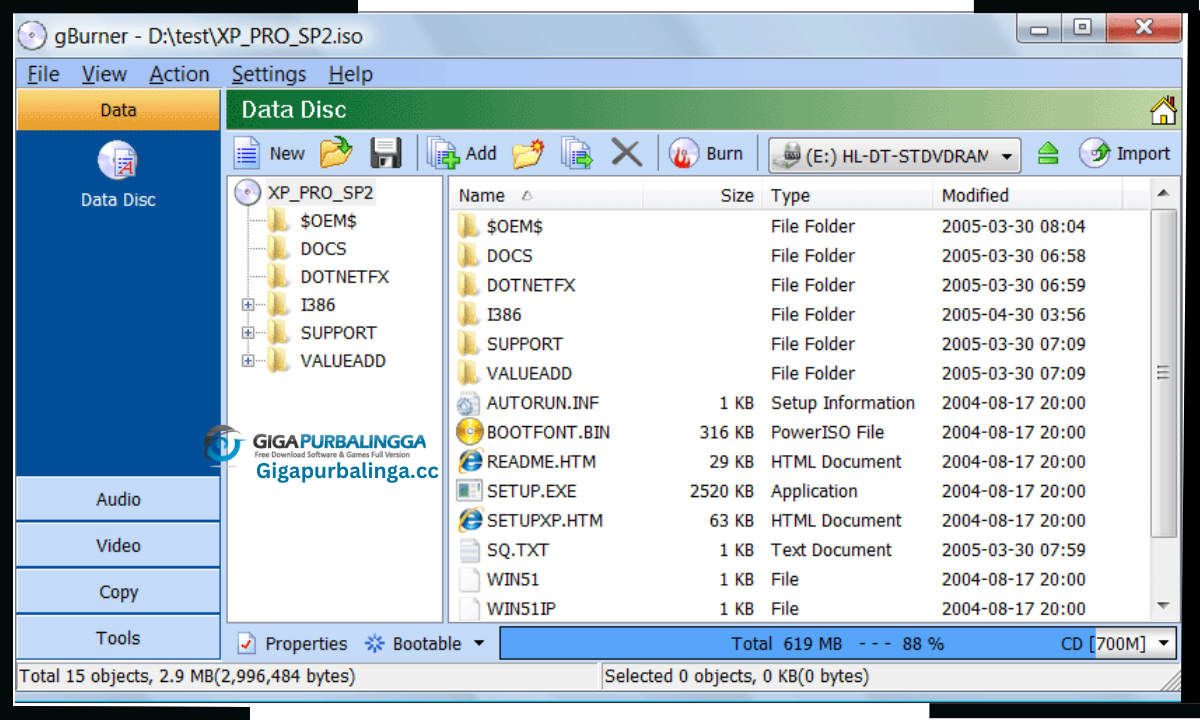Sort by the Modified column header
This screenshot has width=1200, height=720.
click(x=1027, y=195)
